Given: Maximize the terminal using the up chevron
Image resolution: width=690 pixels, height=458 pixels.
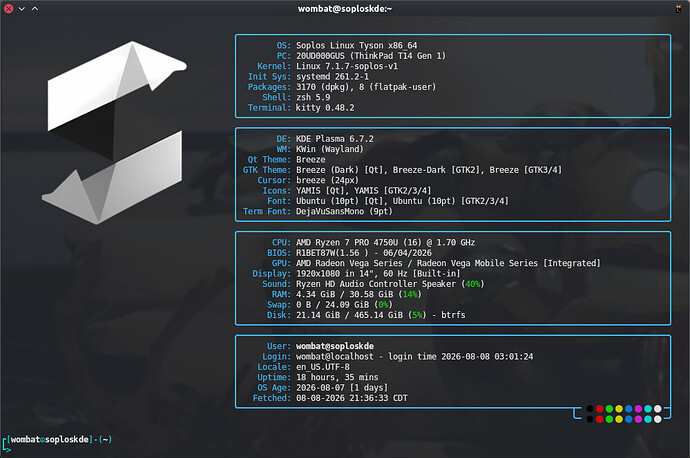Looking at the screenshot, I should click(35, 9).
